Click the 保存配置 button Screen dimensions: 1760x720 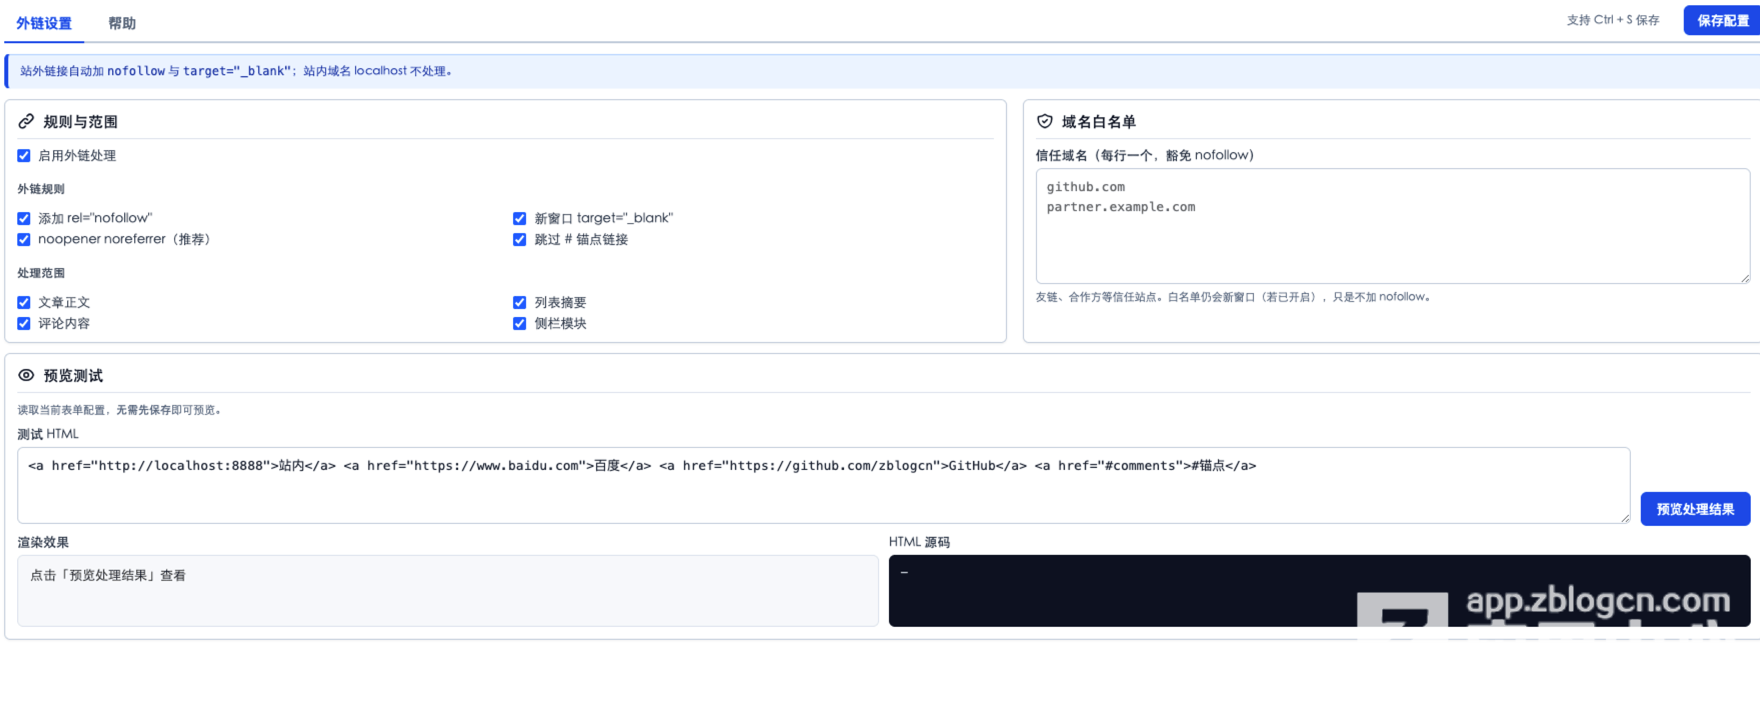coord(1723,20)
